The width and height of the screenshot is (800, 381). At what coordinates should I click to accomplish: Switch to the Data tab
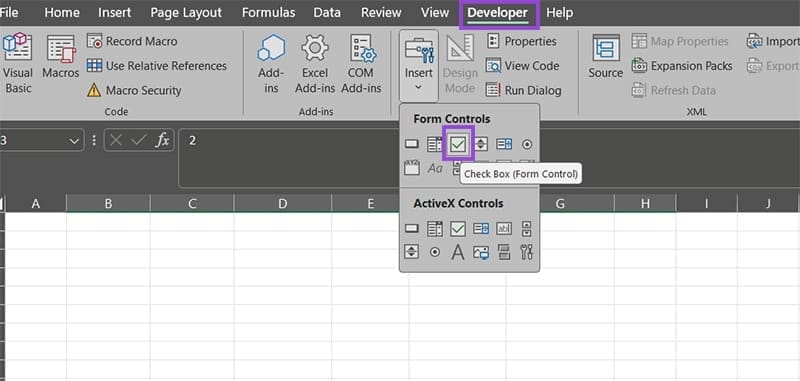coord(327,13)
